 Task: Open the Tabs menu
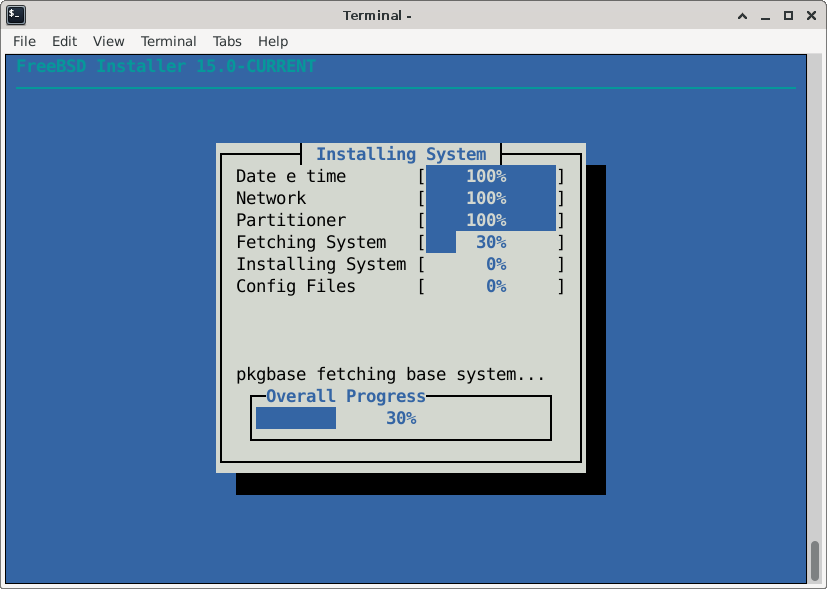[x=227, y=41]
